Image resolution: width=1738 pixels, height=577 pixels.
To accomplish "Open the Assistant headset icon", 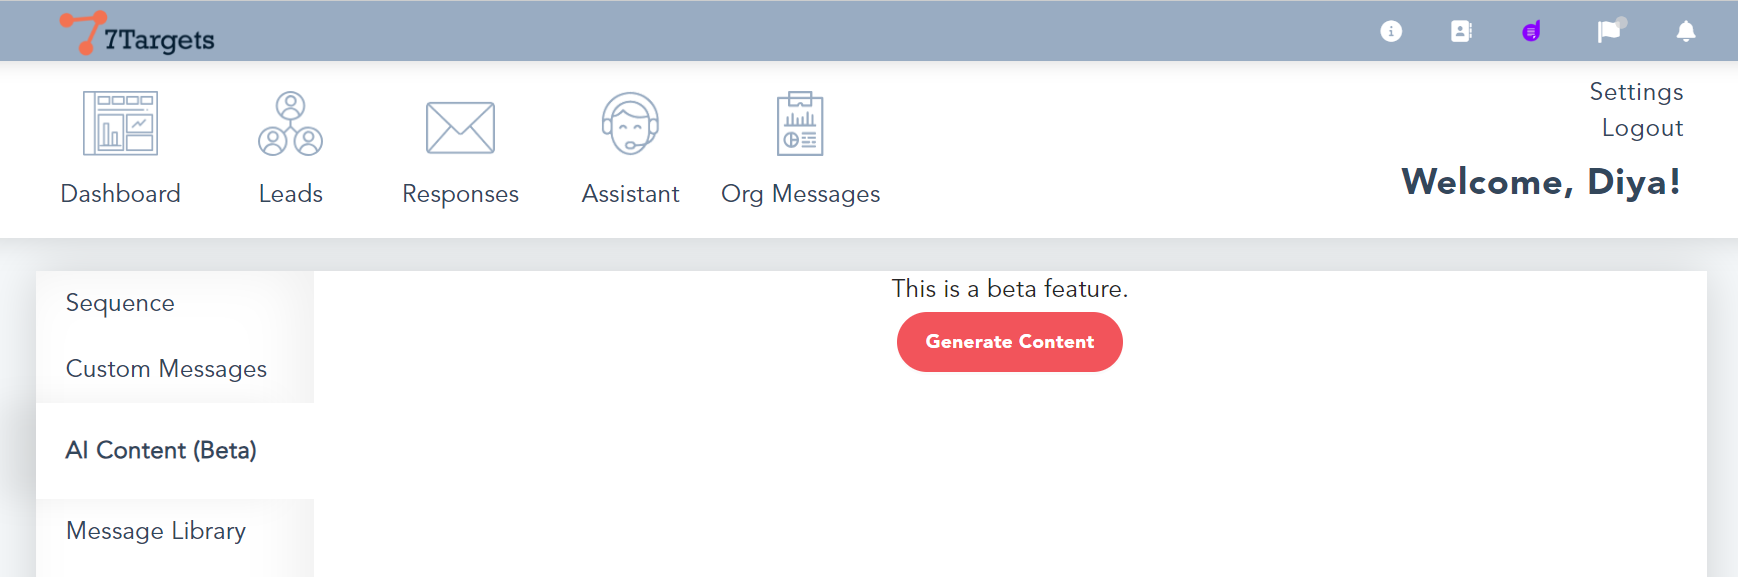I will click(630, 123).
